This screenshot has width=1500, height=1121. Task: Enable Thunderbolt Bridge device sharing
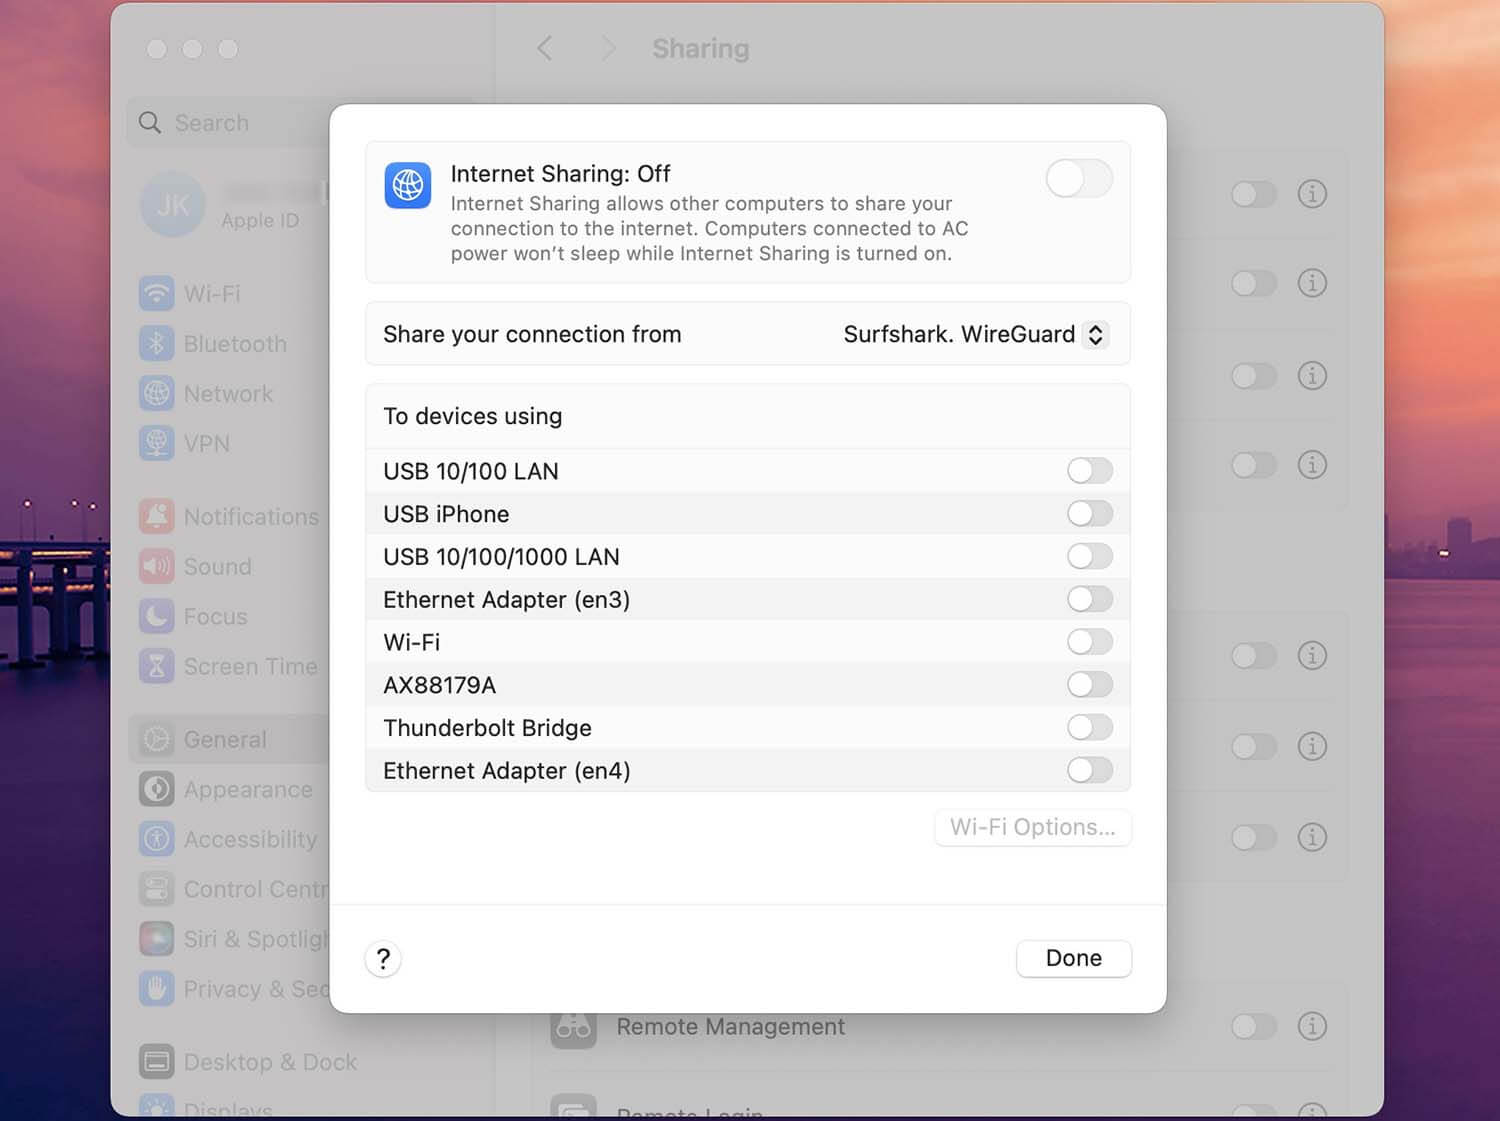[x=1089, y=727]
